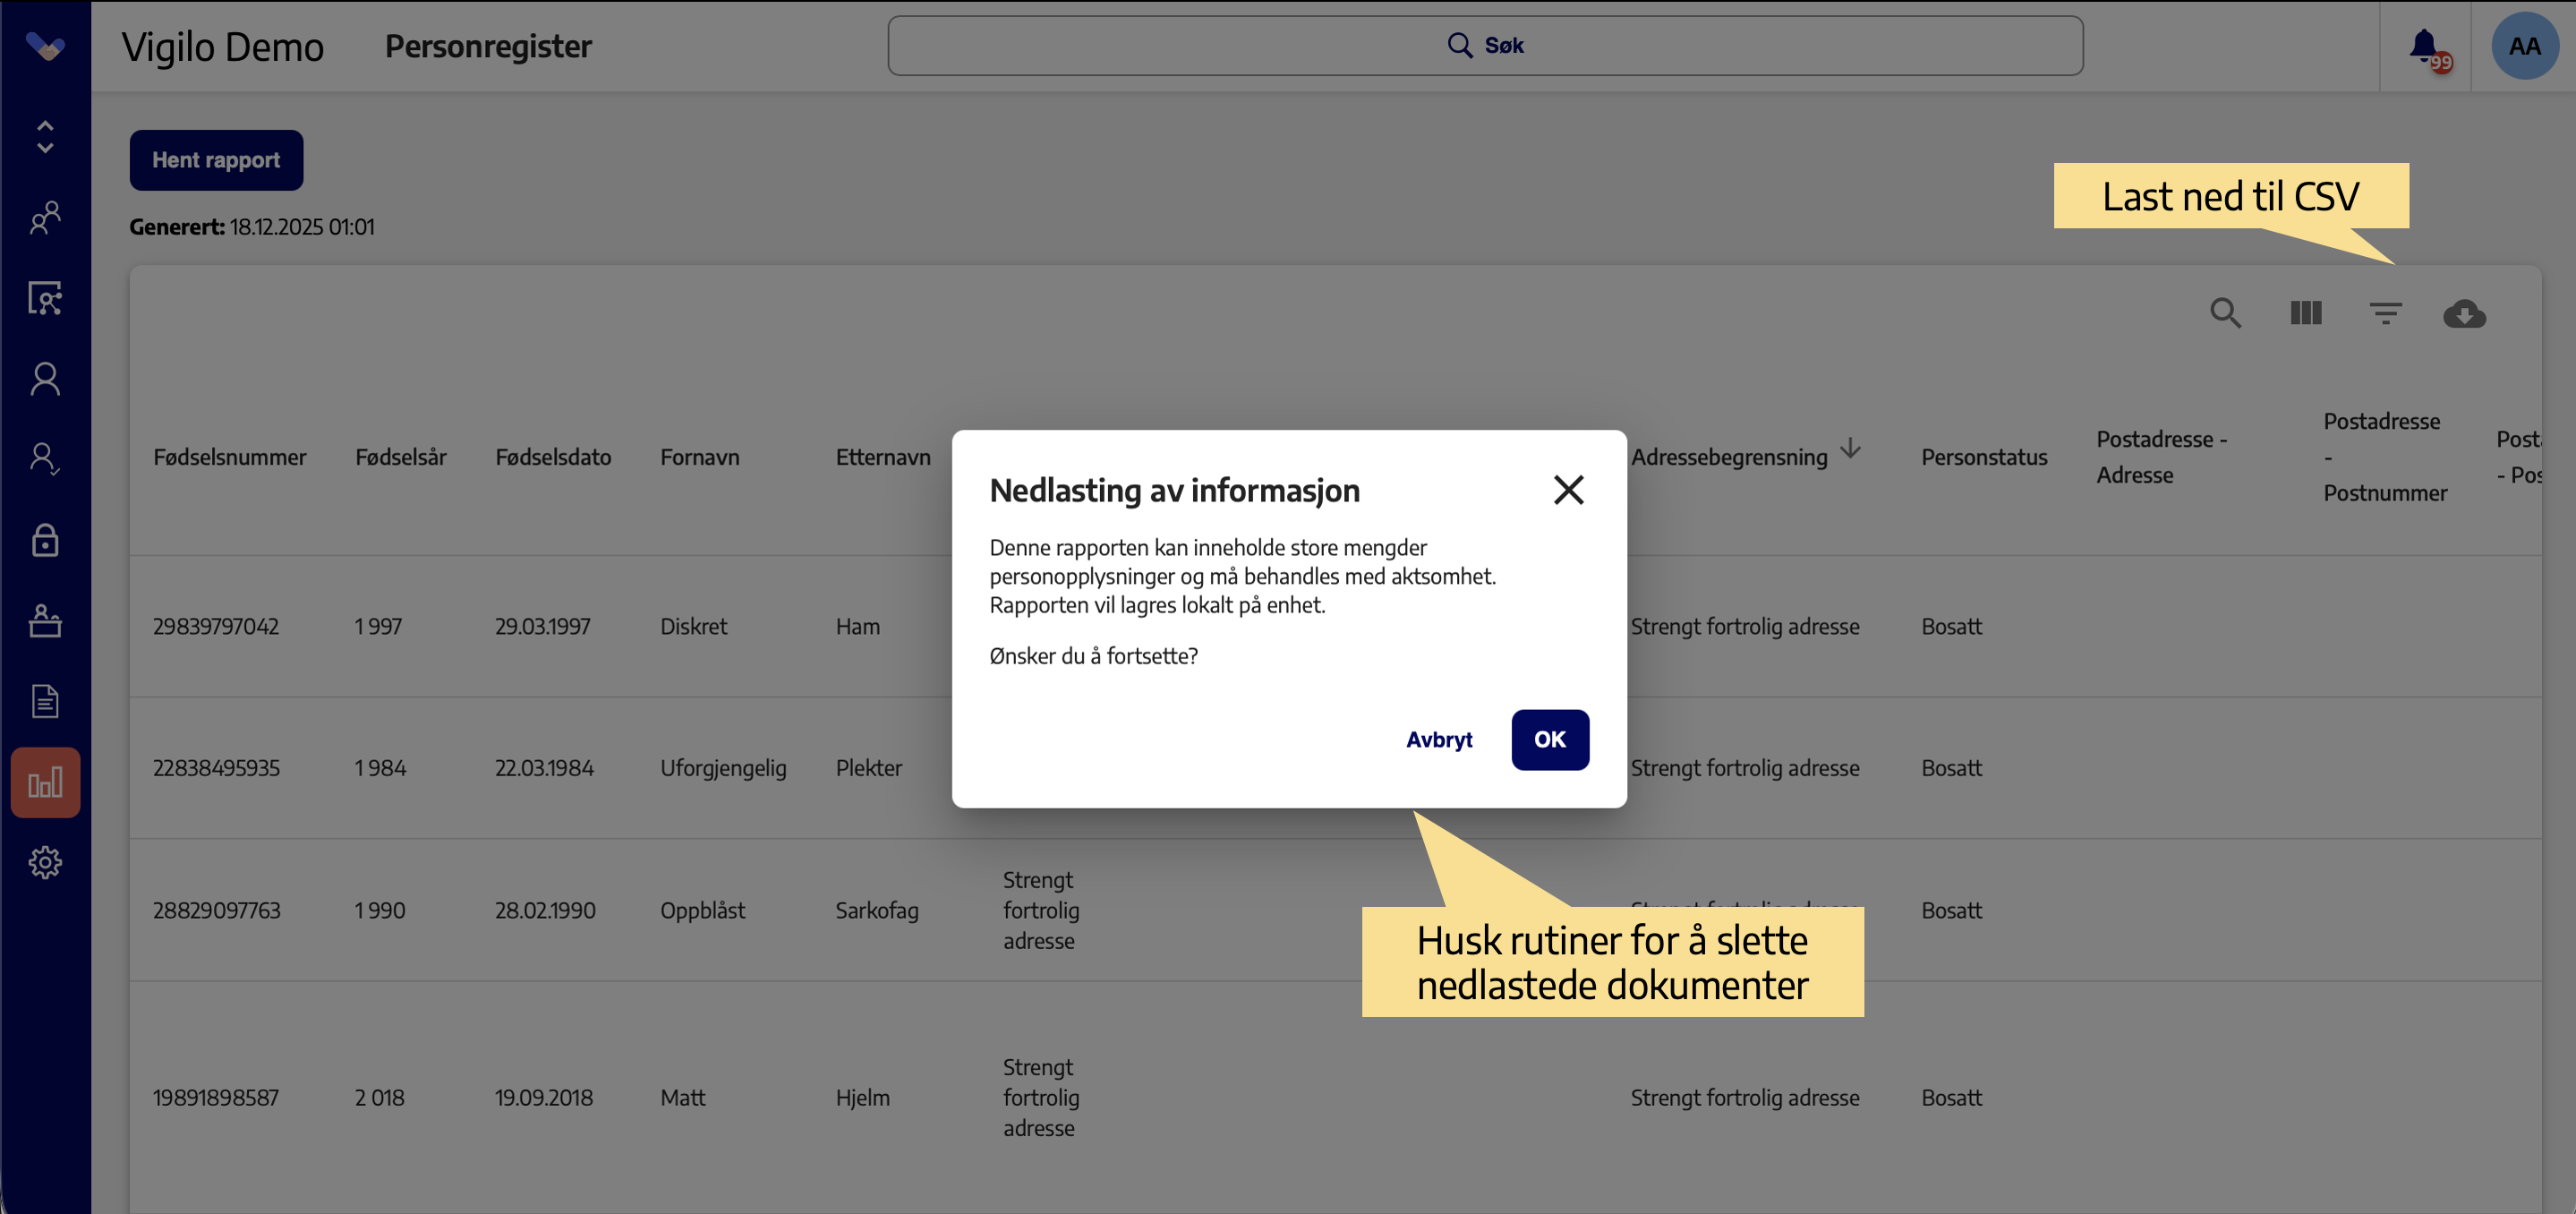Click the Postadresse - Adresse column header
Viewport: 2576px width, 1214px height.
[x=2161, y=457]
